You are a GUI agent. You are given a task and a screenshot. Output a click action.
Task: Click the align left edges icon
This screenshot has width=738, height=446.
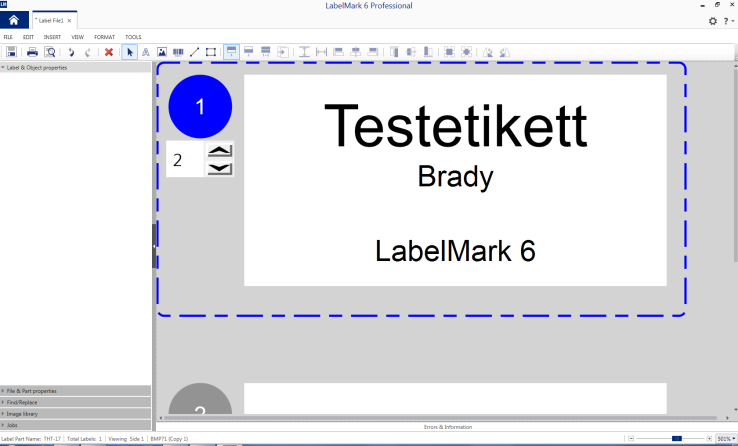pyautogui.click(x=338, y=52)
